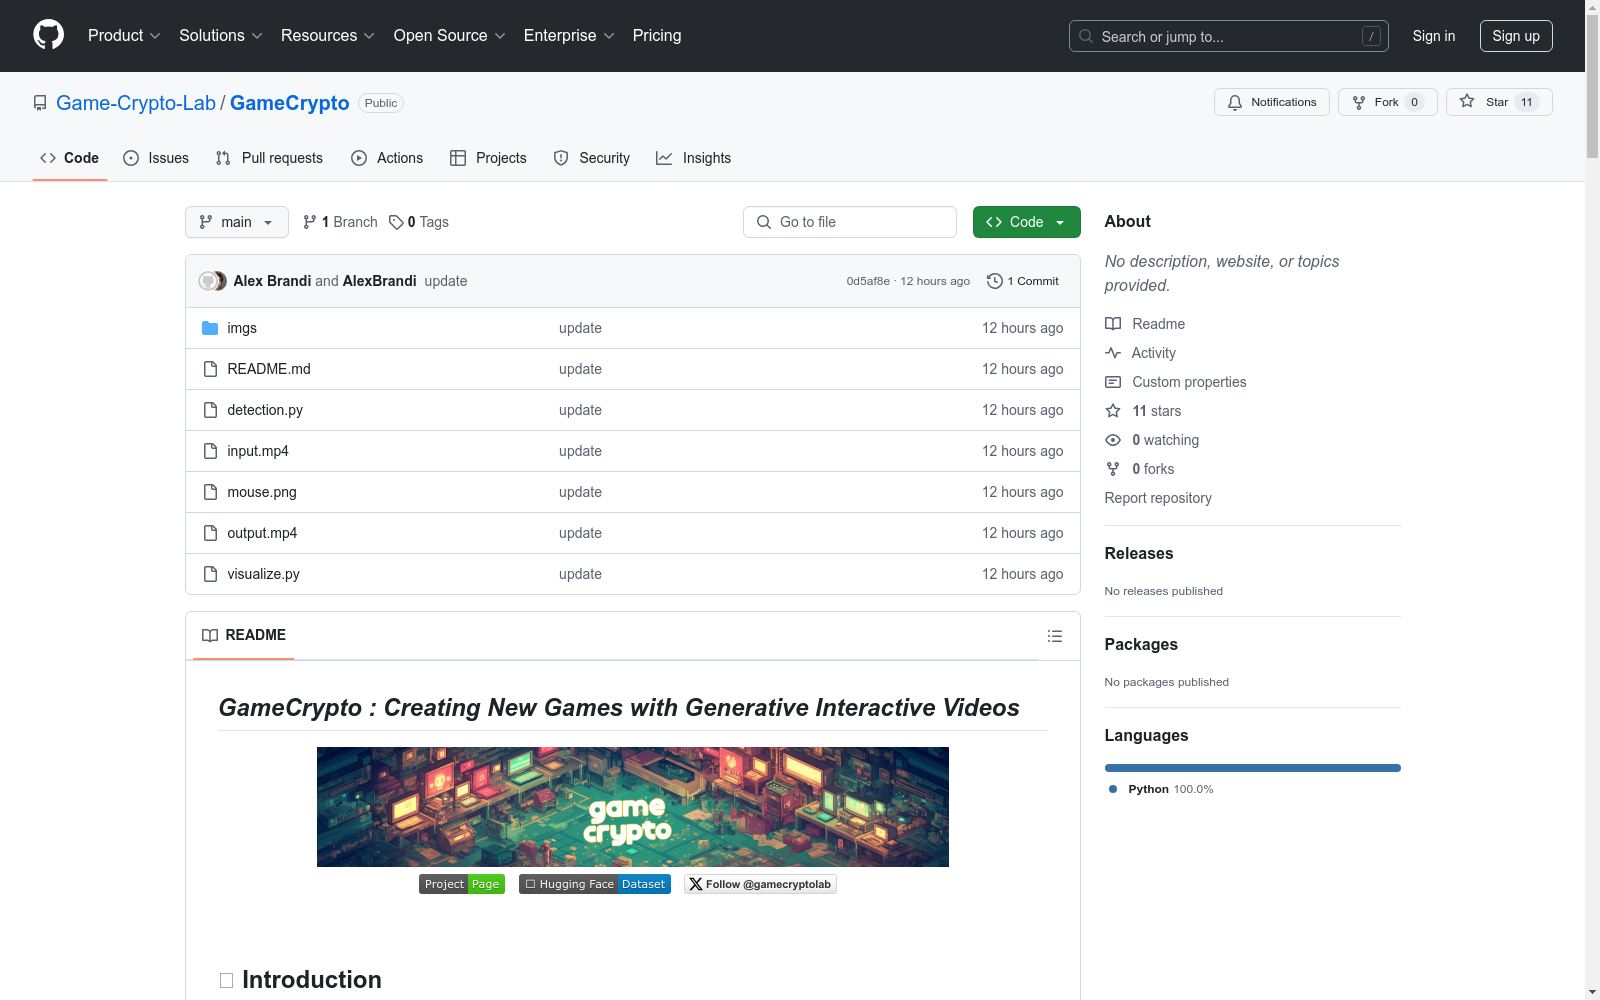Viewport: 1600px width, 1000px height.
Task: Open the Releases heading link
Action: (x=1139, y=553)
